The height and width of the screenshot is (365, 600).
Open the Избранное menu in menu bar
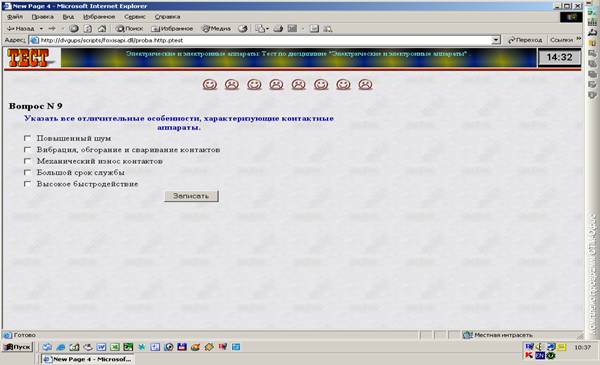click(x=99, y=17)
